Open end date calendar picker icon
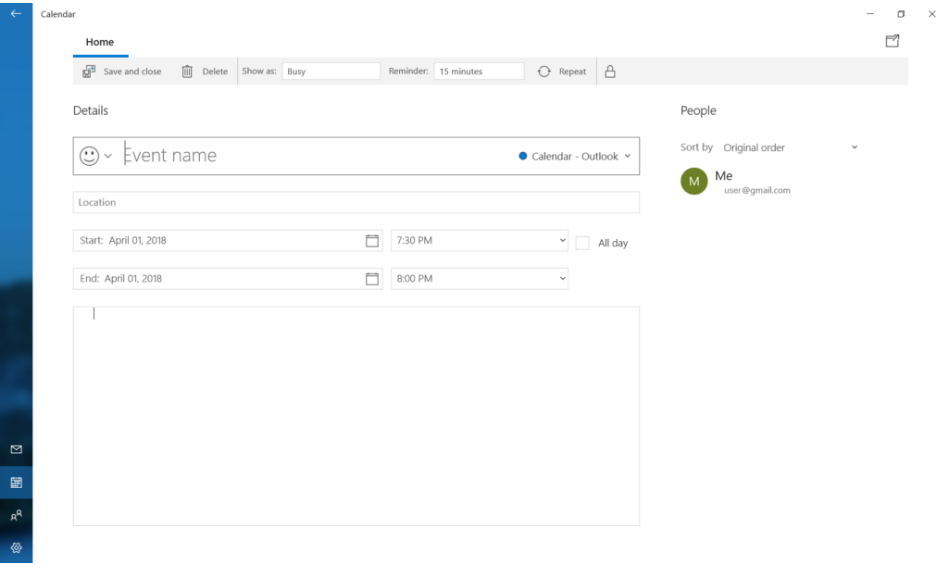Image resolution: width=946 pixels, height=569 pixels. pyautogui.click(x=372, y=279)
